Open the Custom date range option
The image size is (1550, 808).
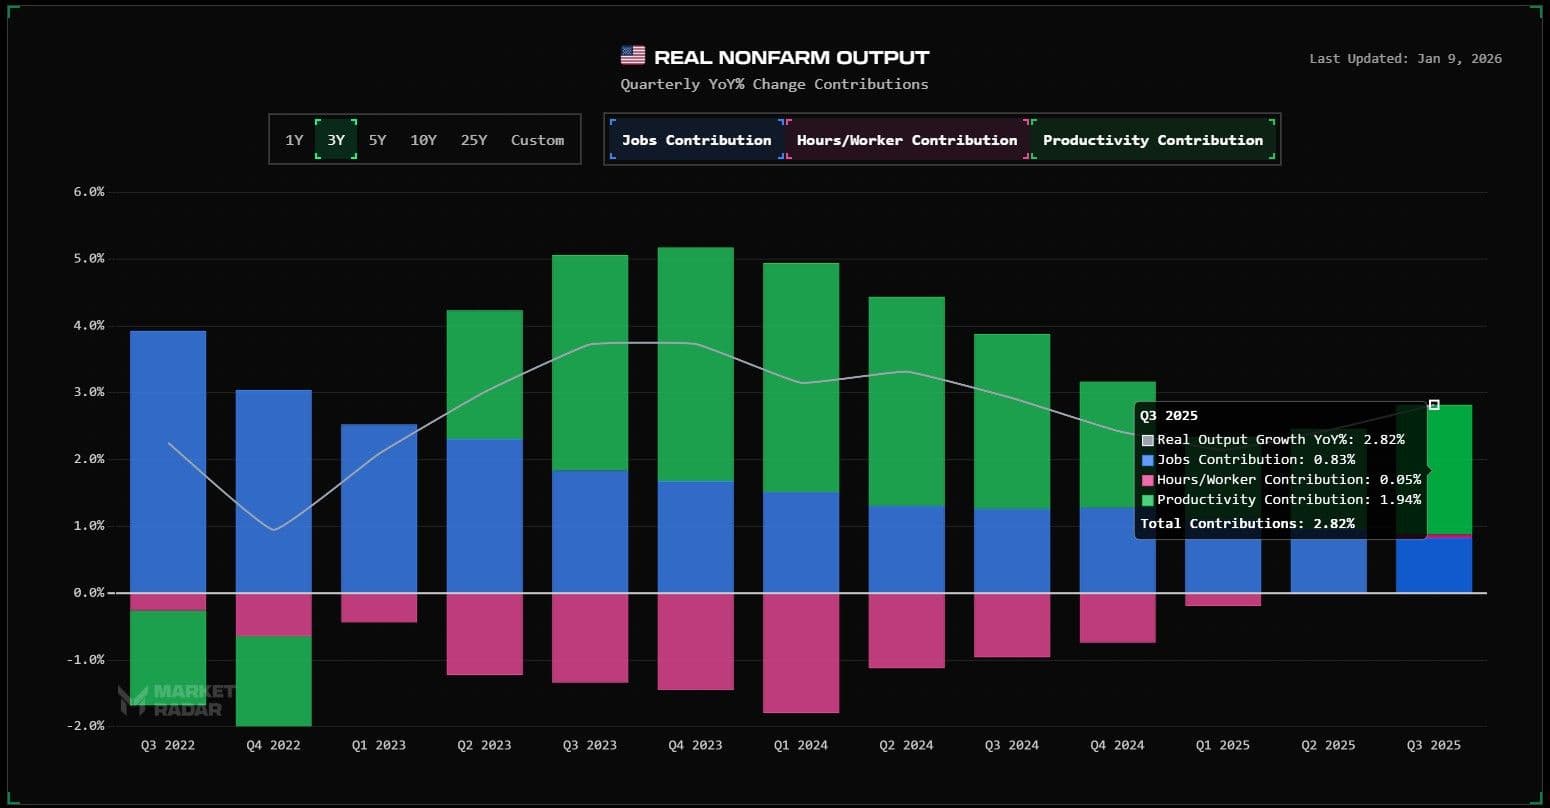(x=537, y=140)
